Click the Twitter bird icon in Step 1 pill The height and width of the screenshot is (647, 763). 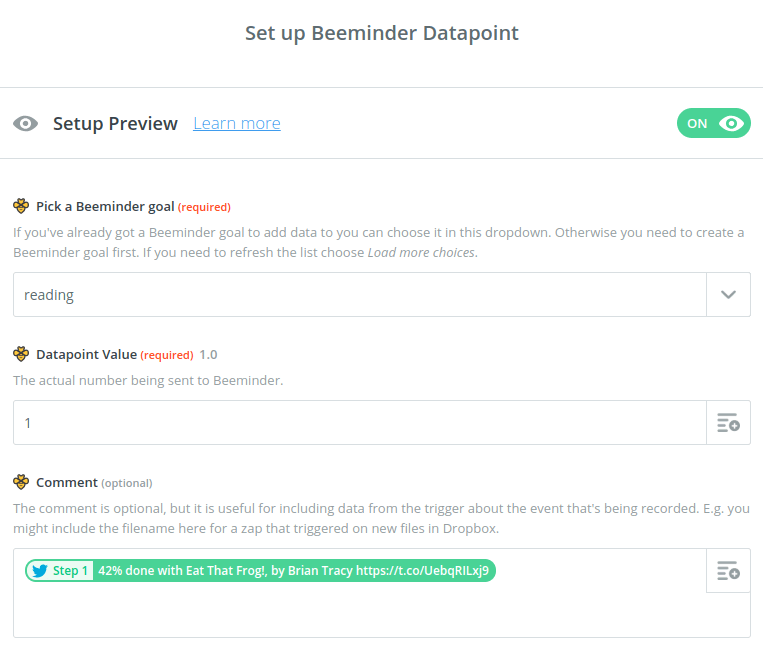click(x=40, y=571)
